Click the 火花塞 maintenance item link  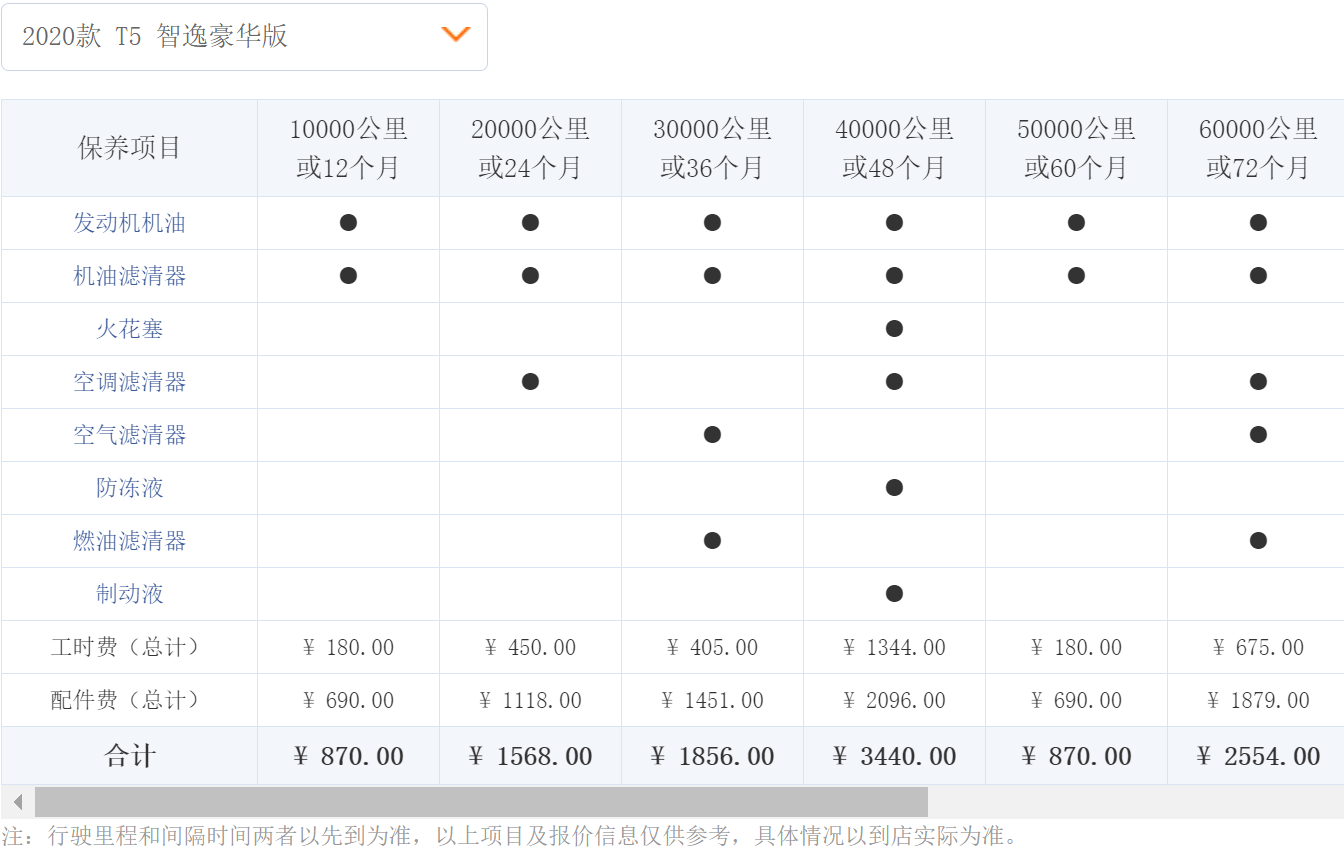[129, 329]
